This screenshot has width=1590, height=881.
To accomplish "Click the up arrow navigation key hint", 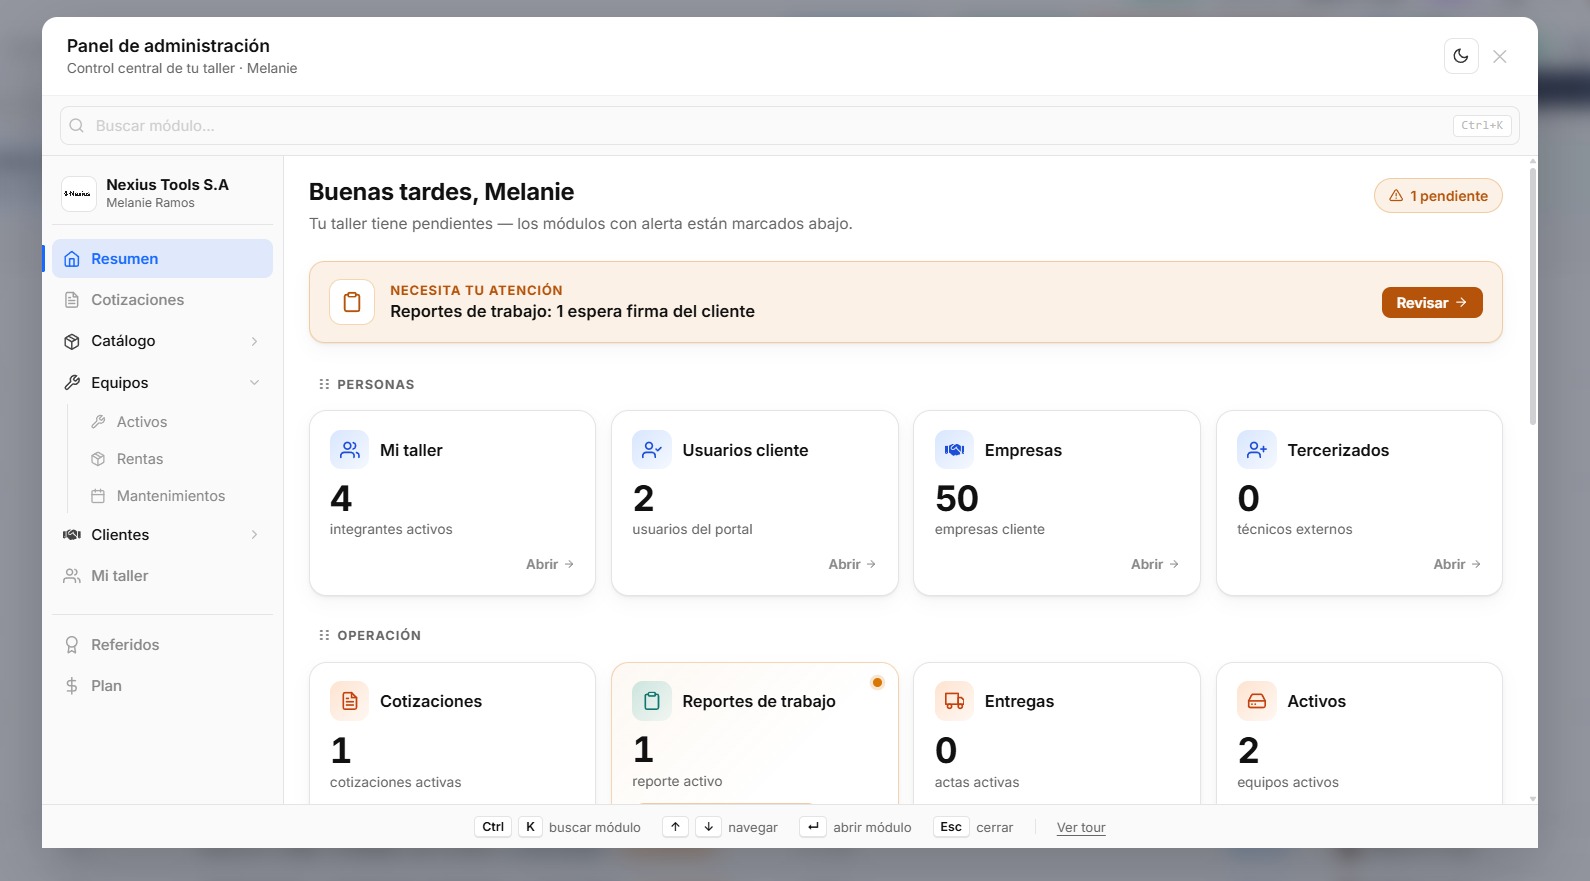I will pyautogui.click(x=676, y=827).
